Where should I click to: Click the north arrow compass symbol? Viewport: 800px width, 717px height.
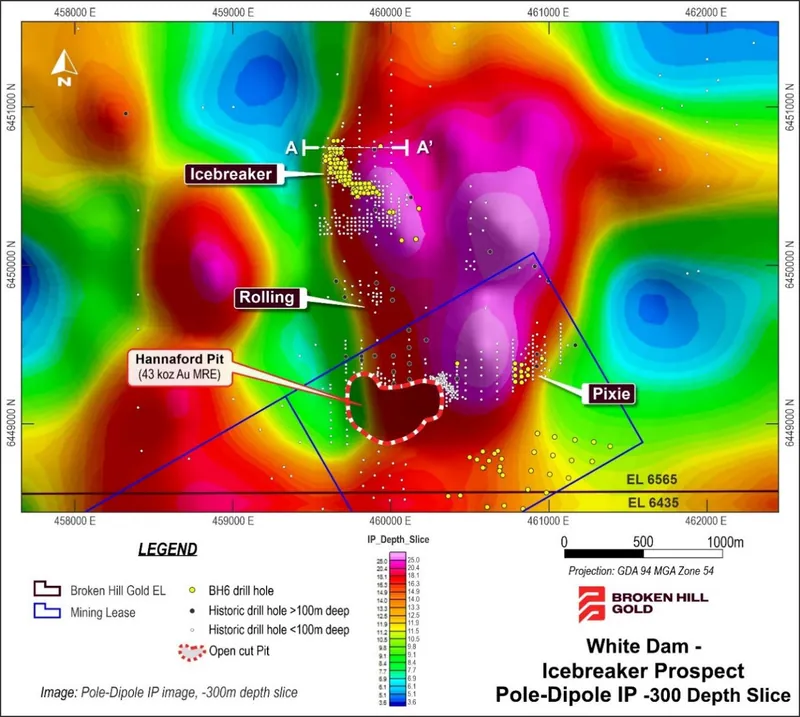pyautogui.click(x=64, y=68)
